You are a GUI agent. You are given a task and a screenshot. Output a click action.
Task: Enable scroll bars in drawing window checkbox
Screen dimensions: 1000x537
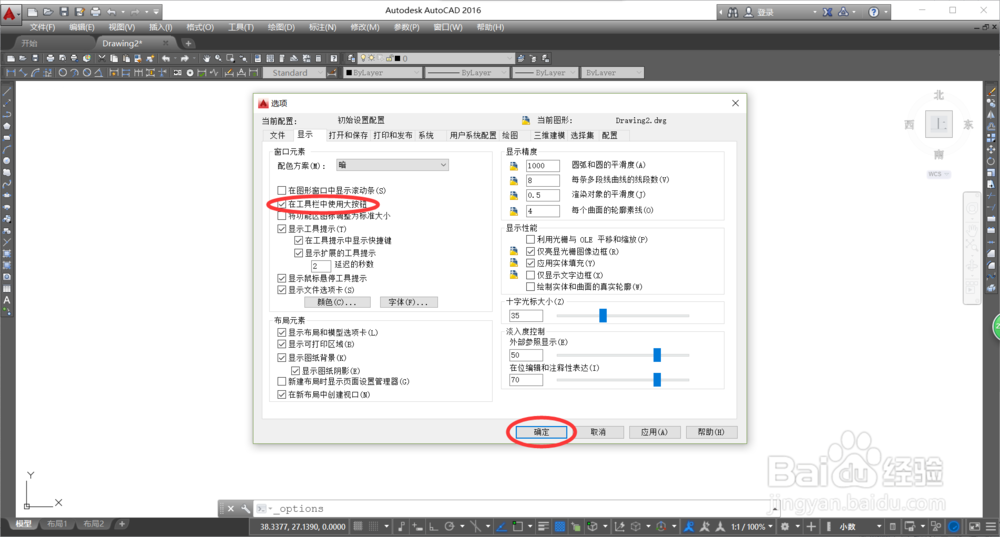coord(282,190)
